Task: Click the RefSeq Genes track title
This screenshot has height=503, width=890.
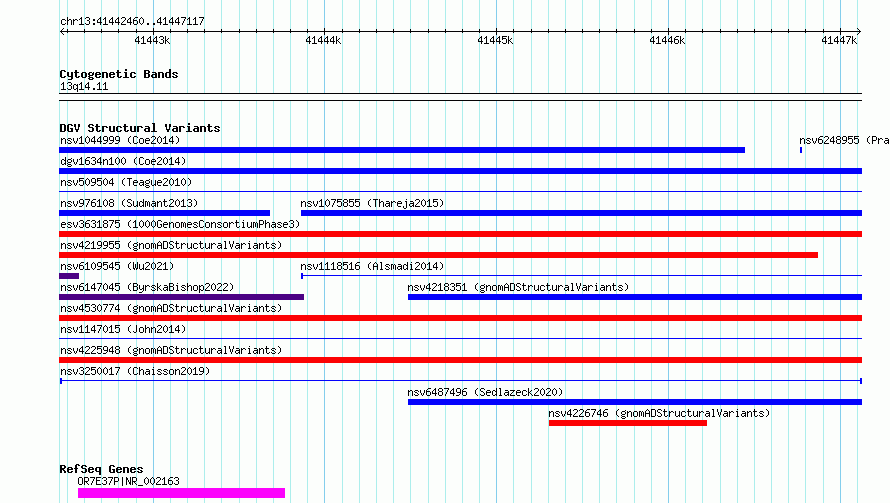Action: click(101, 470)
